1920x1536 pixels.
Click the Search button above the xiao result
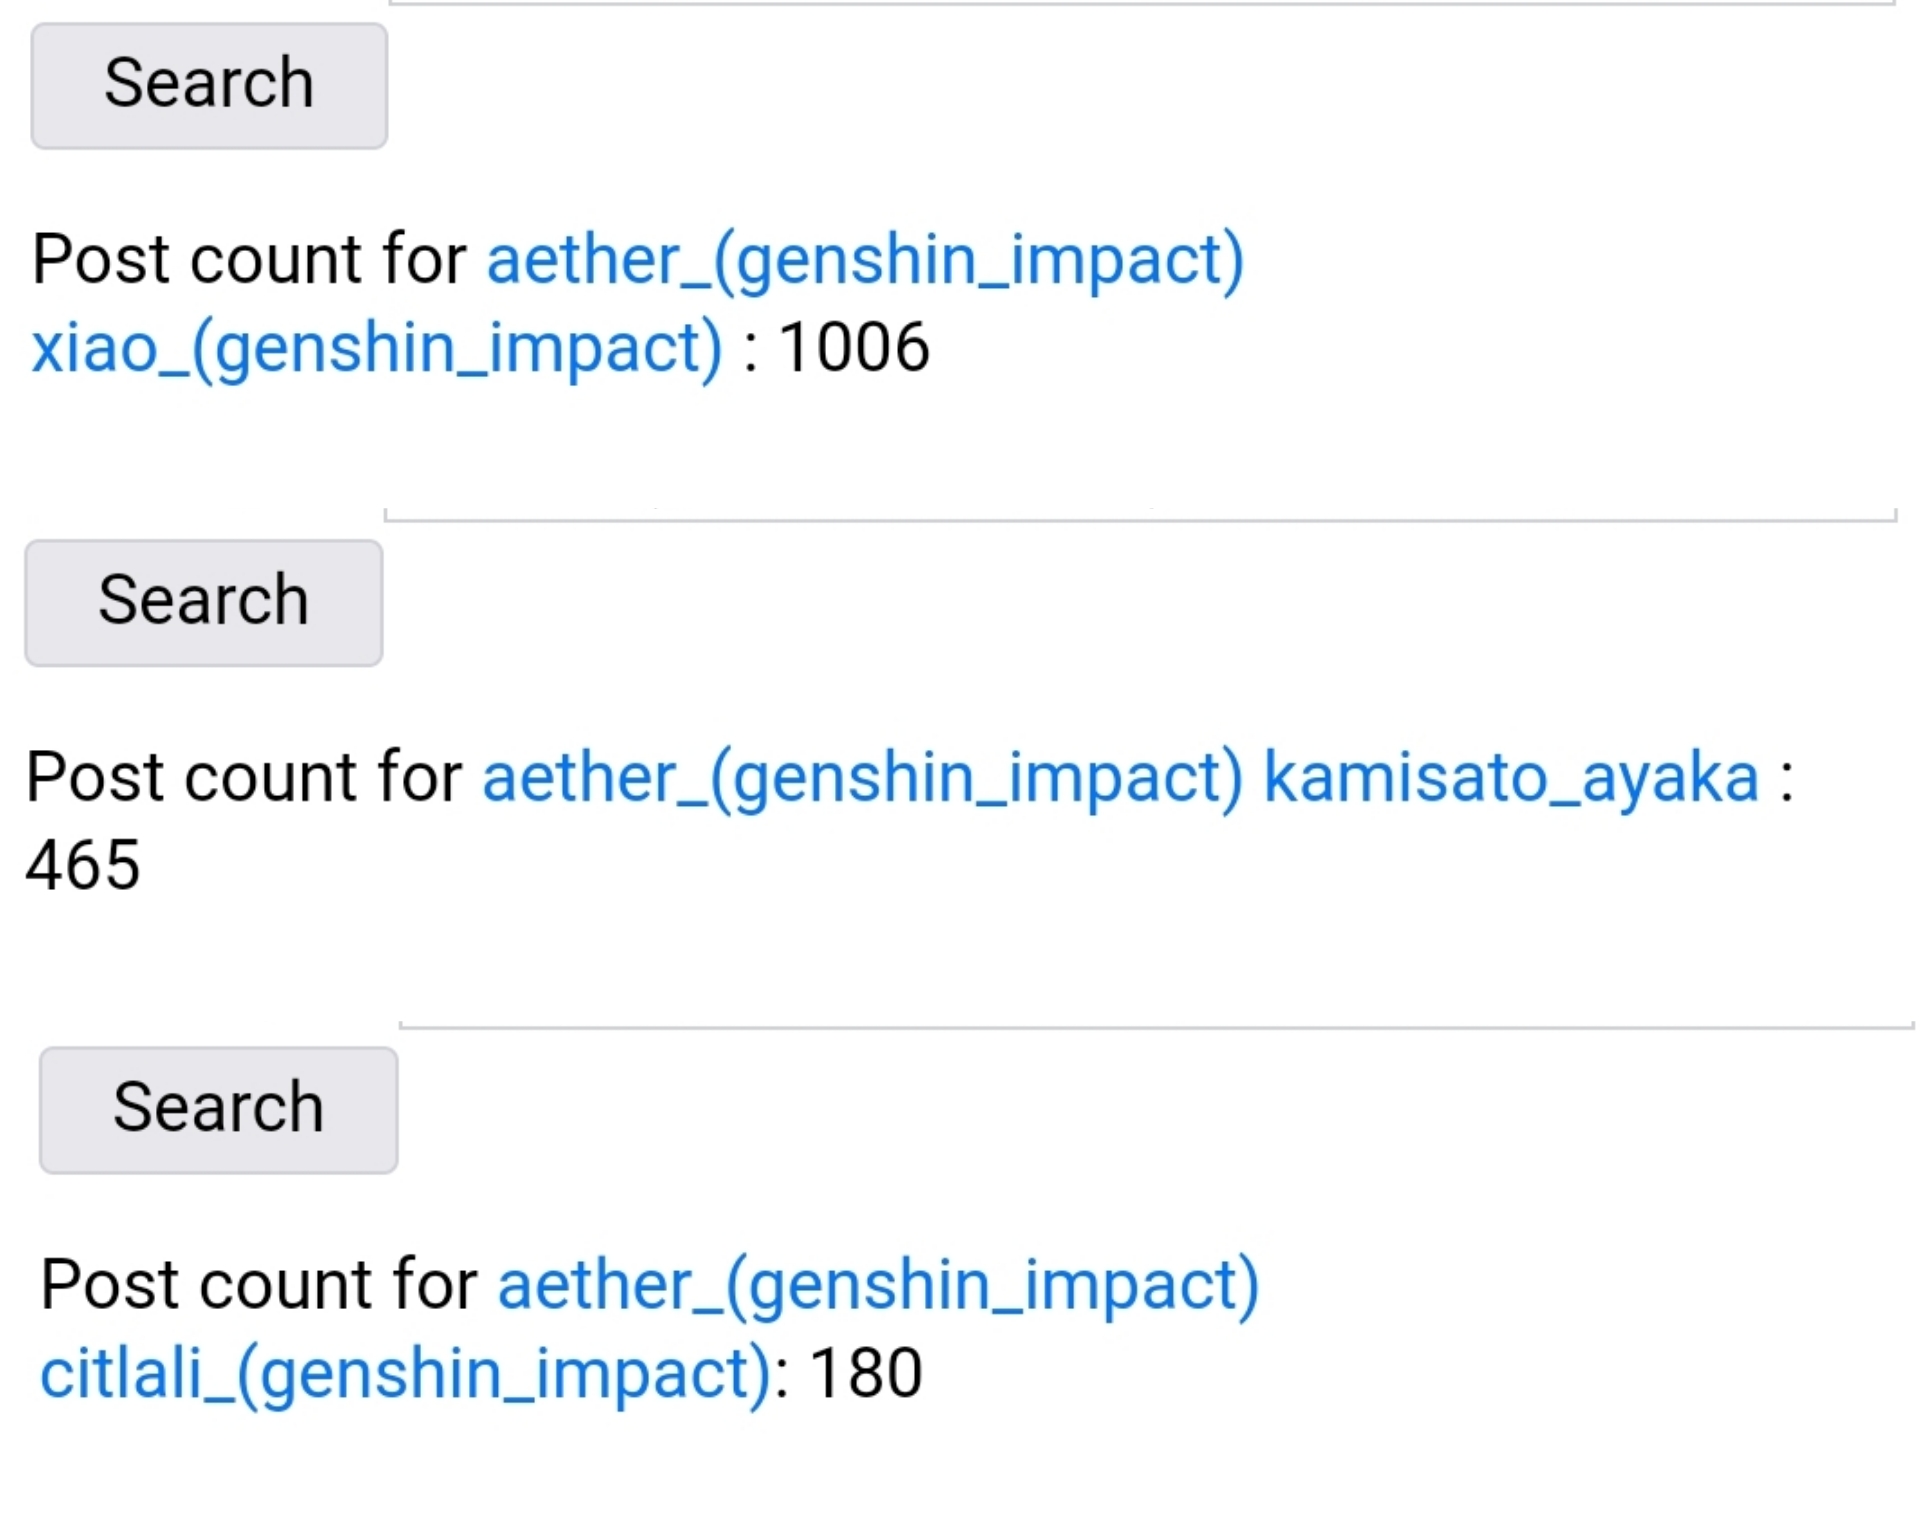click(209, 86)
